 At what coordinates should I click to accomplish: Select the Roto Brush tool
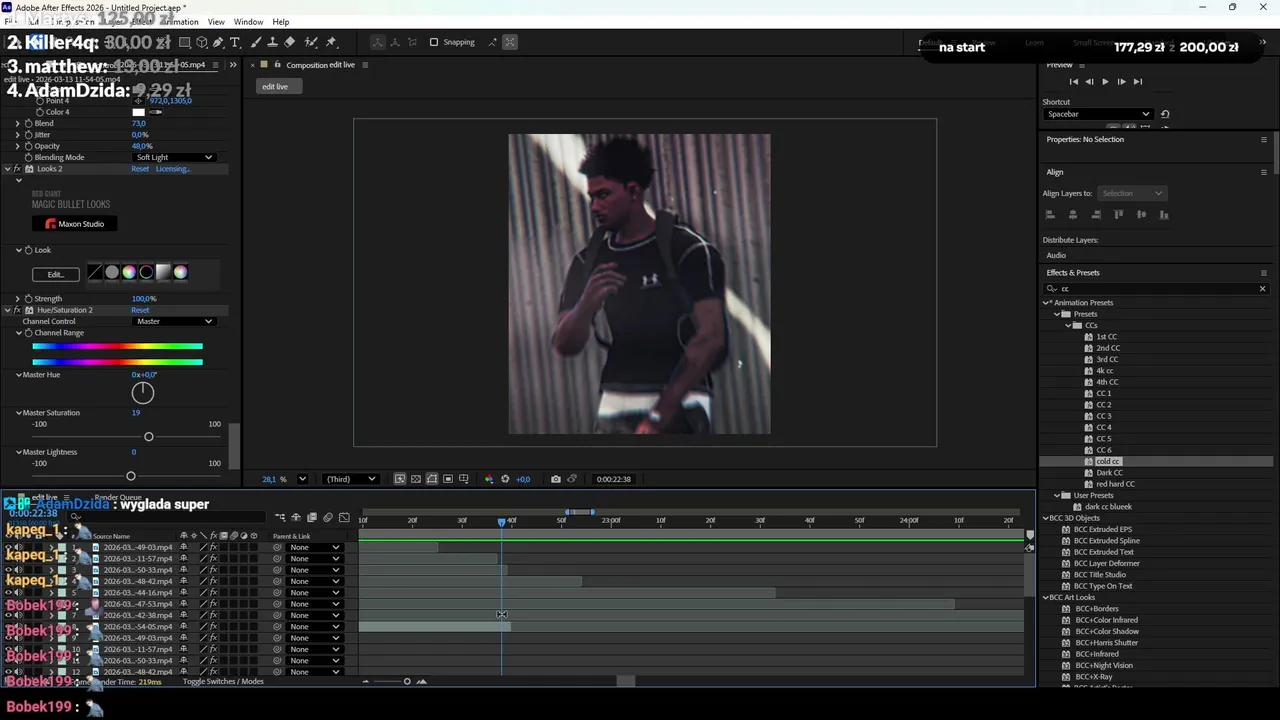tap(311, 42)
